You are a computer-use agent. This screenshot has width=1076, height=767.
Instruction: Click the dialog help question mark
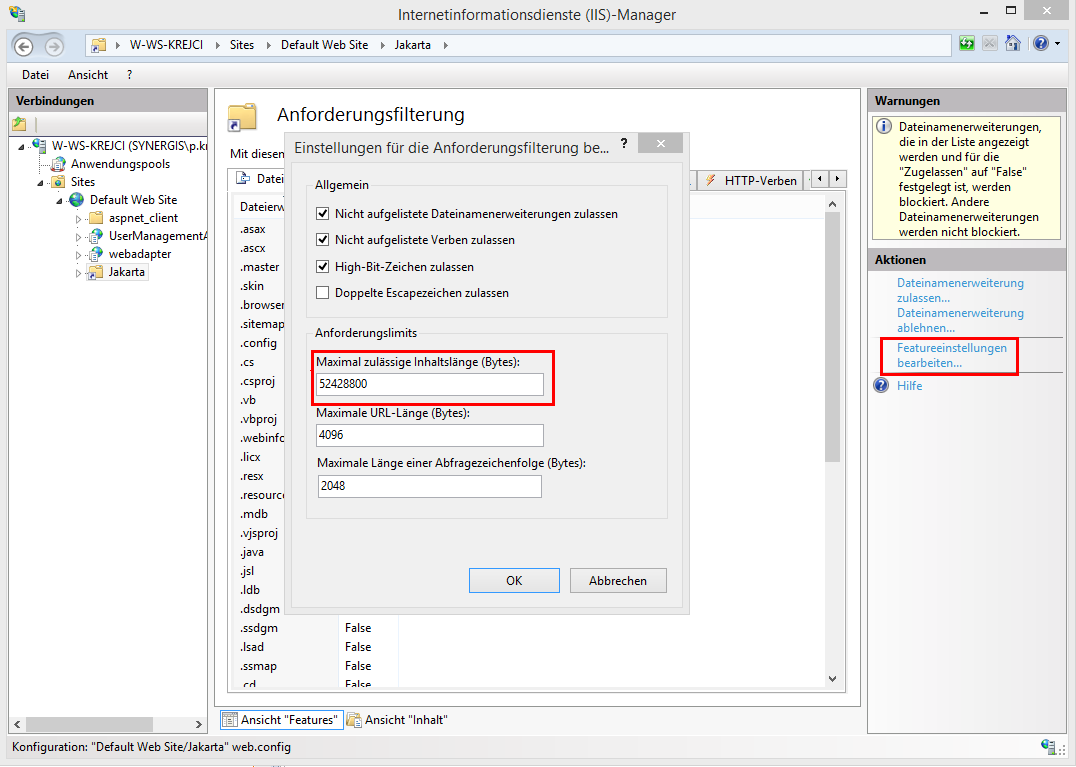pos(624,143)
